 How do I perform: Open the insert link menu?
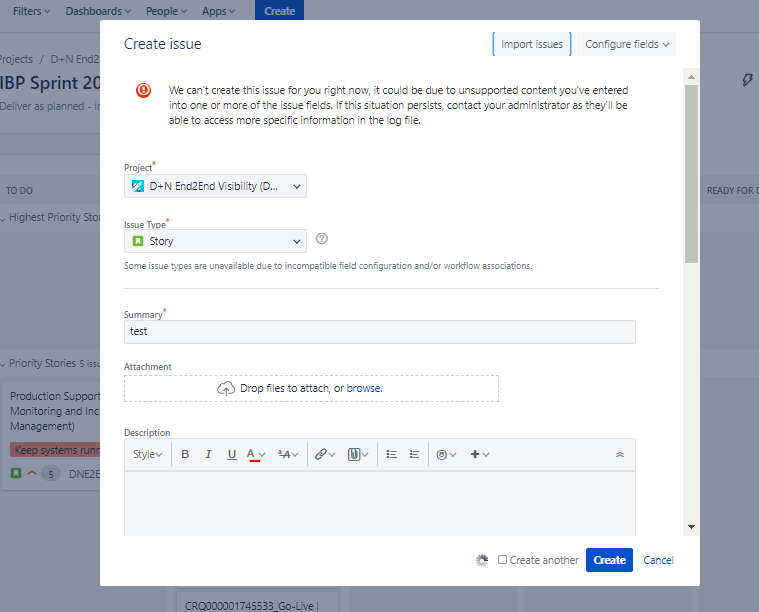click(x=325, y=454)
